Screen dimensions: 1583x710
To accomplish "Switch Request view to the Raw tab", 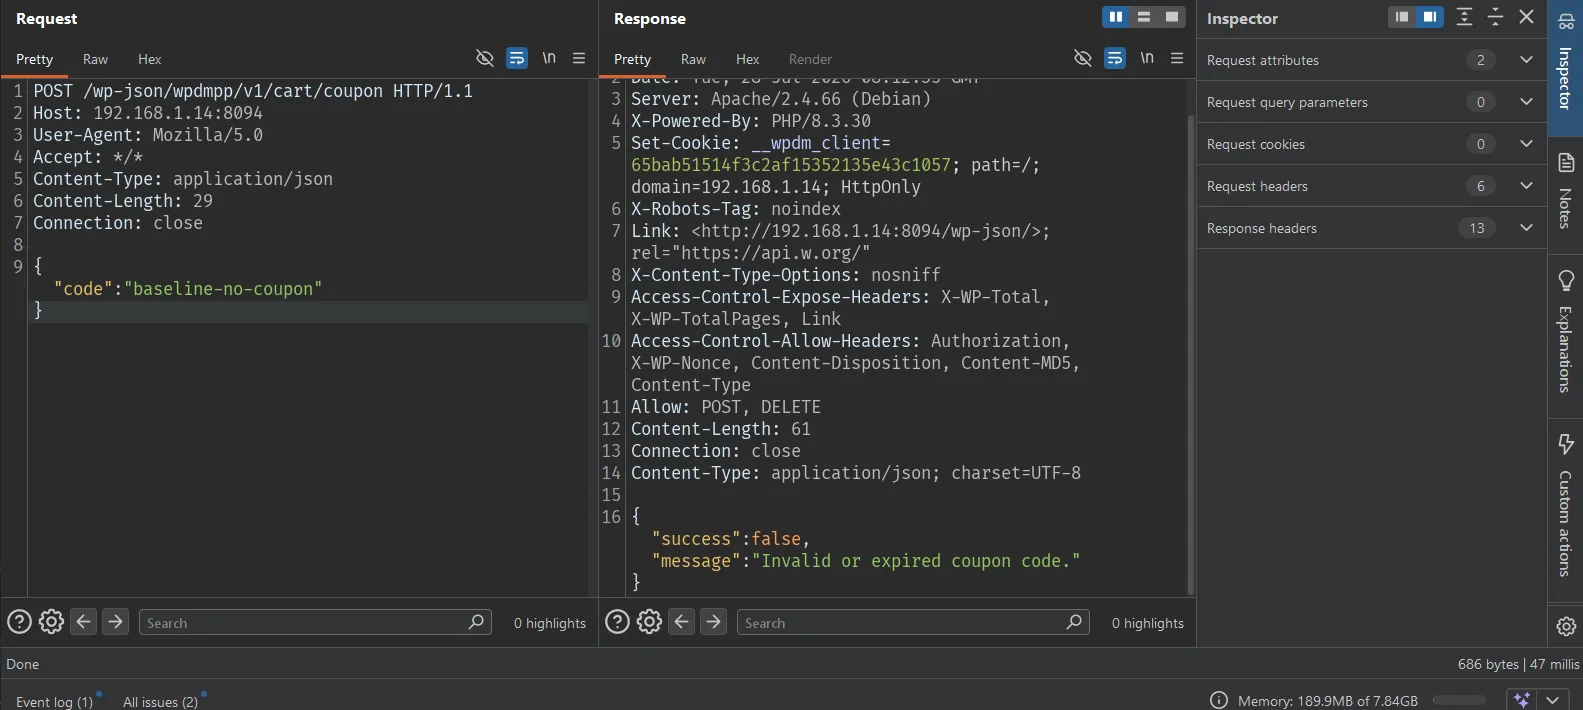I will pos(95,59).
